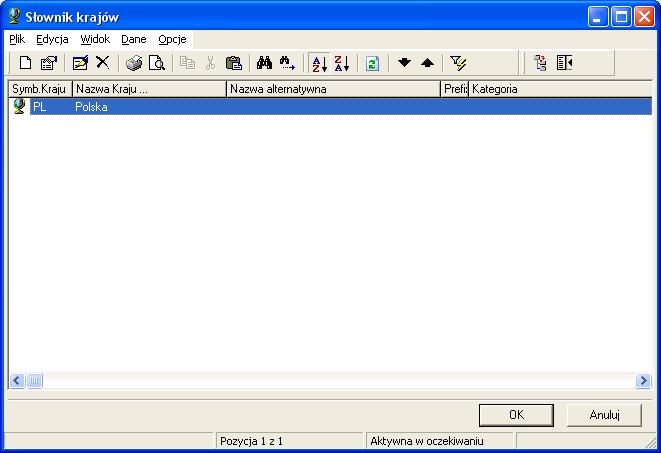Select the Polska country name cell
Image resolution: width=661 pixels, height=453 pixels.
pos(91,107)
